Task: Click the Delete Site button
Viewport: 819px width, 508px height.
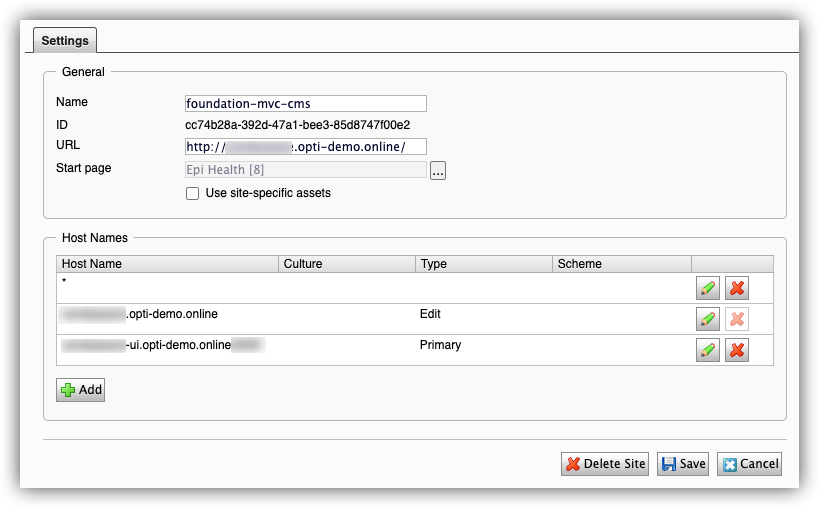Action: click(x=605, y=464)
